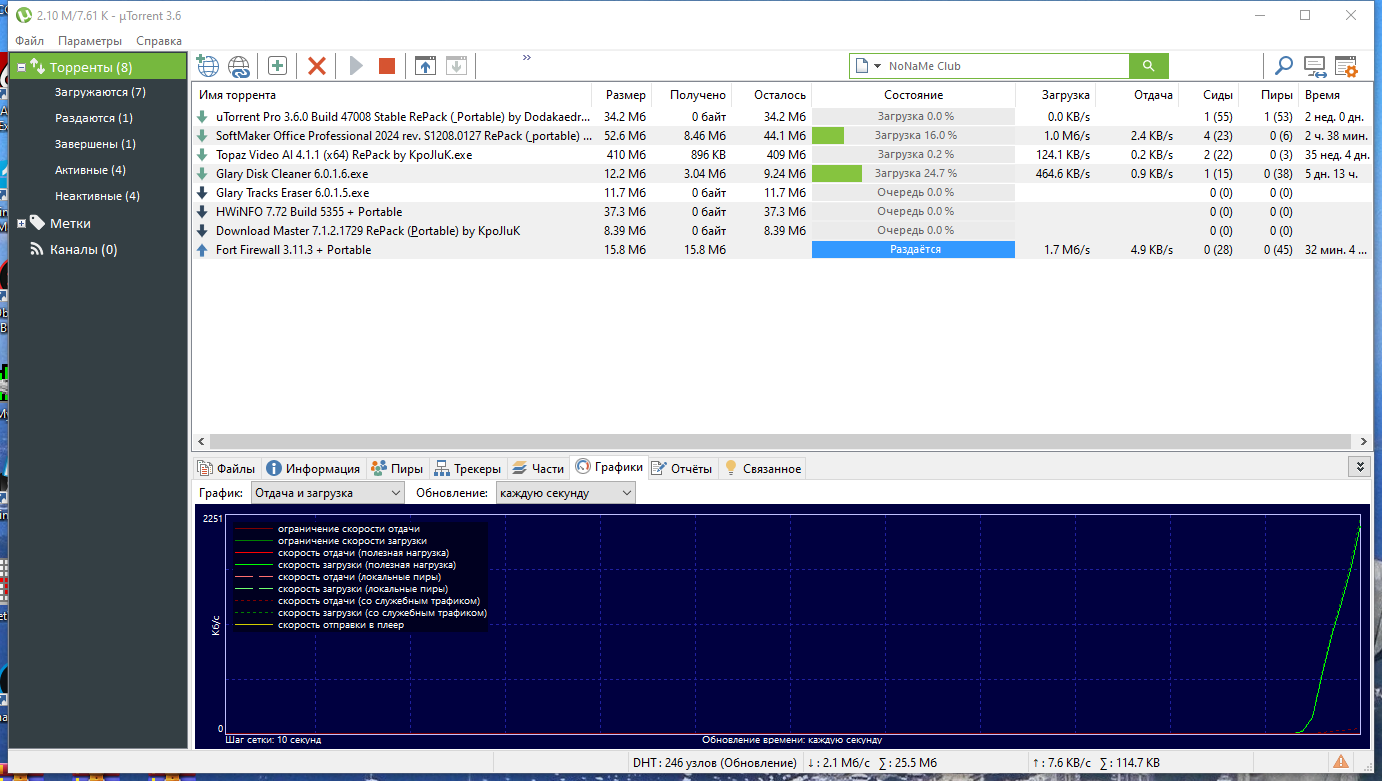Image resolution: width=1382 pixels, height=781 pixels.
Task: Click the Add Torrent from URL icon
Action: (x=239, y=66)
